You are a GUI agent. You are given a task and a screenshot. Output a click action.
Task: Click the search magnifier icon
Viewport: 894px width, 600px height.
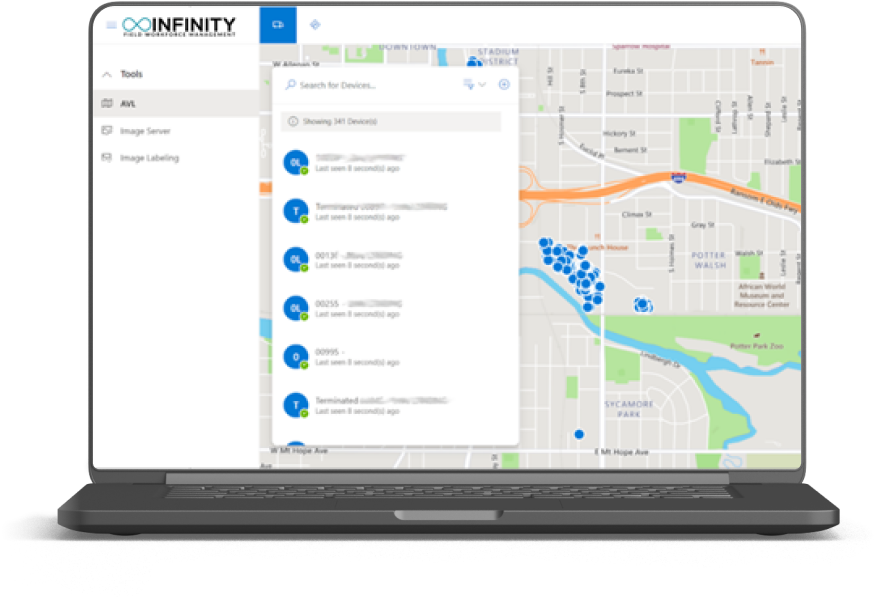290,85
